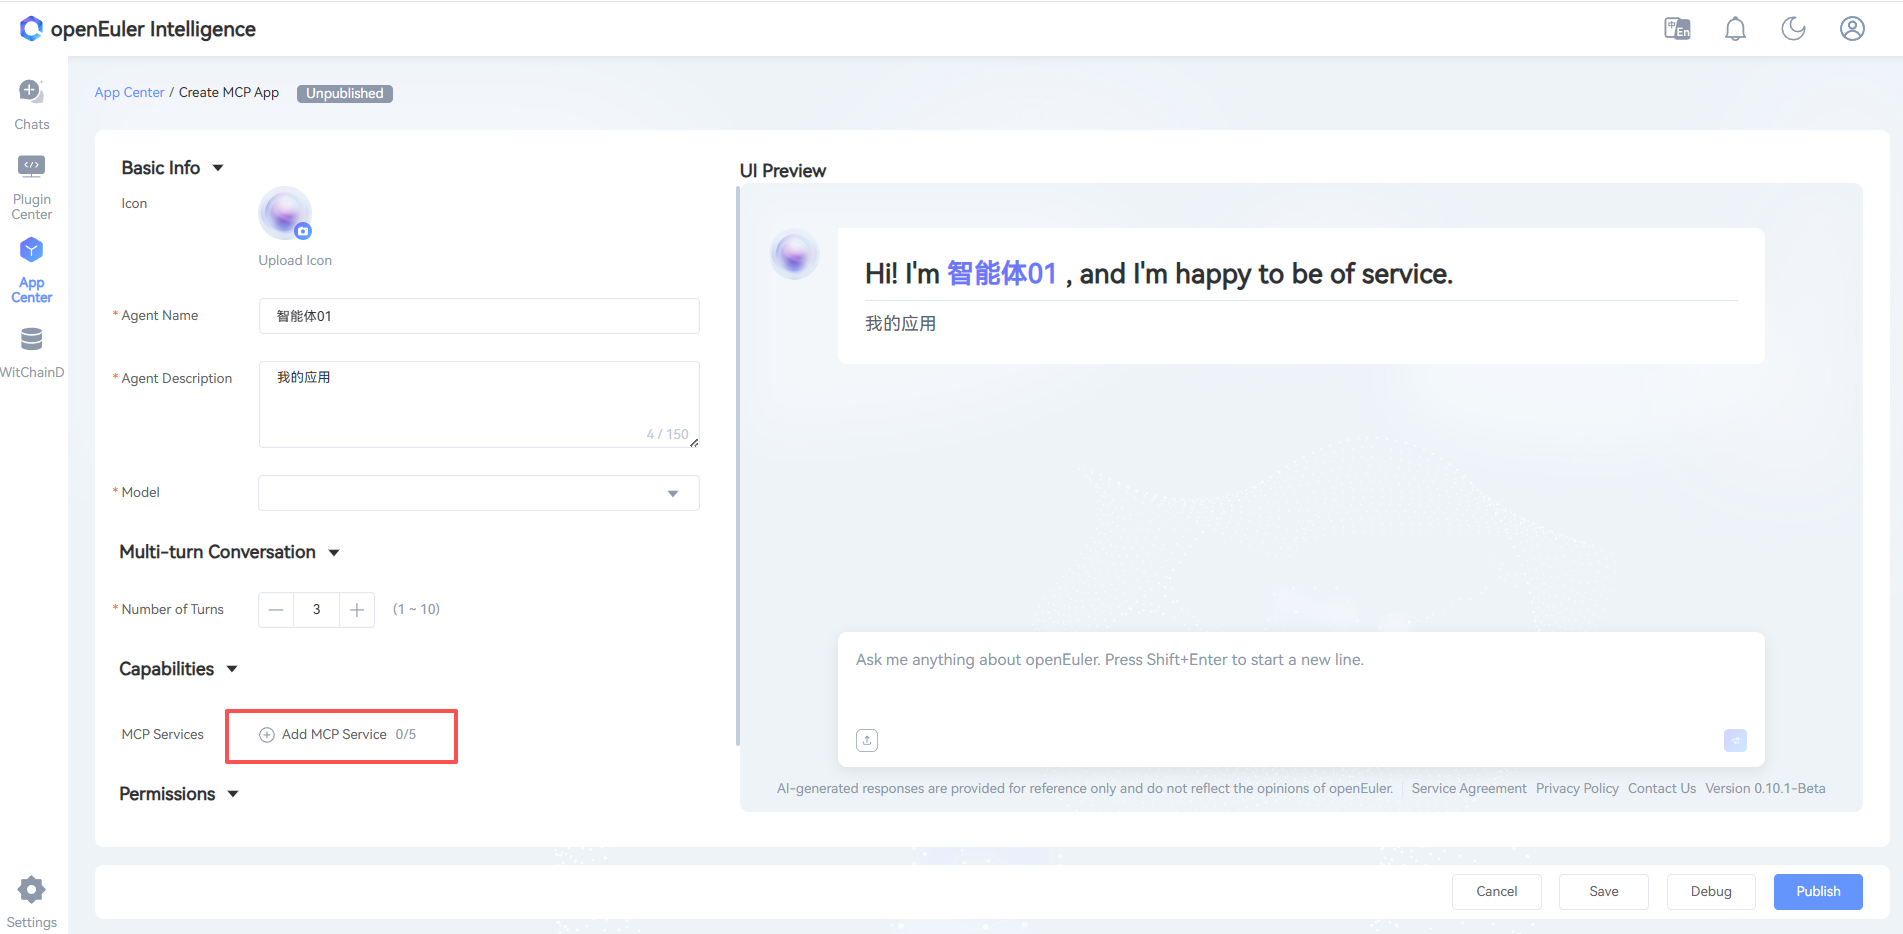Collapse the Capabilities section
Viewport: 1903px width, 934px height.
coord(232,670)
